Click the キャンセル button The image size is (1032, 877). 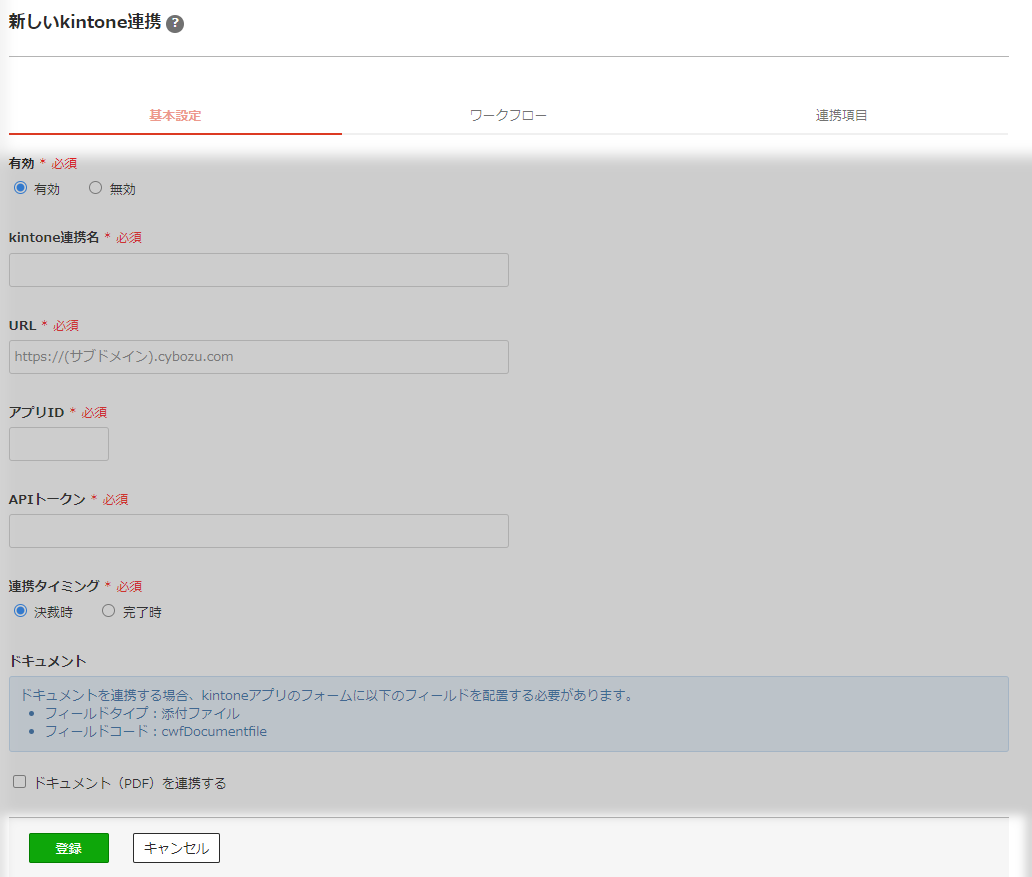176,848
